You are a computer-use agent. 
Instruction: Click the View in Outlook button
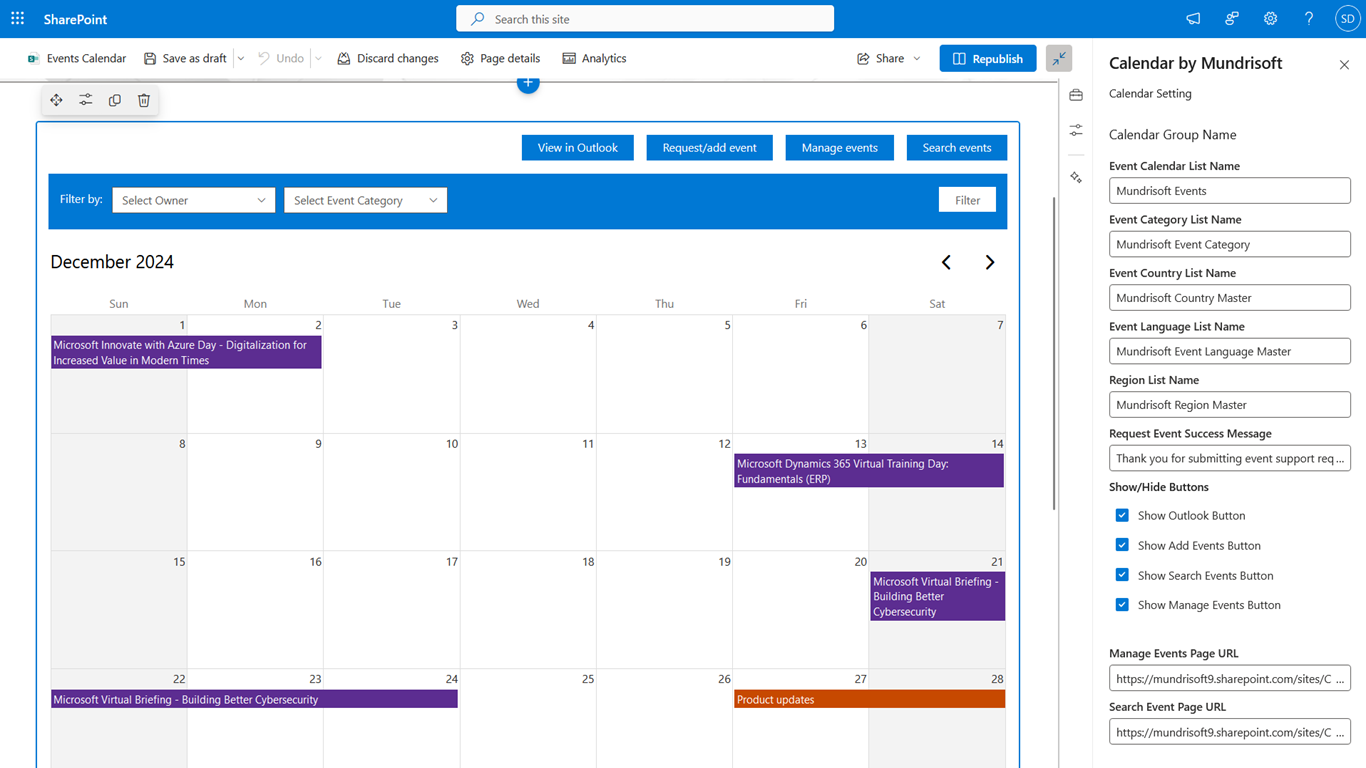(577, 148)
